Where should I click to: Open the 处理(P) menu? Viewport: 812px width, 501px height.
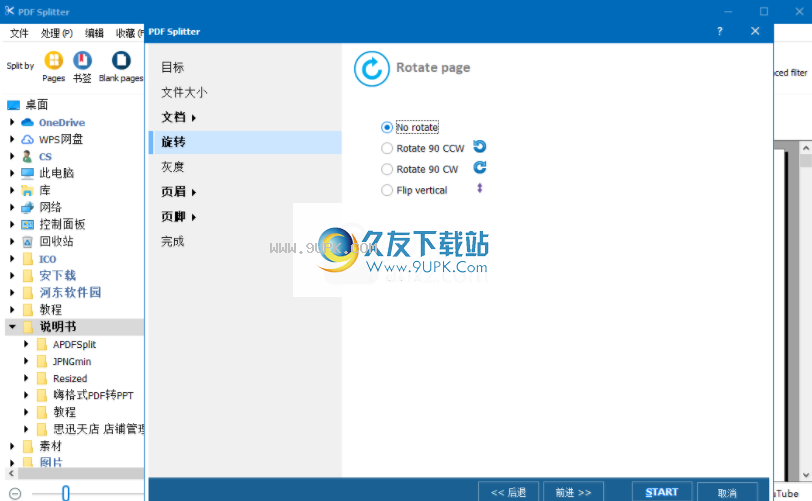pyautogui.click(x=57, y=33)
